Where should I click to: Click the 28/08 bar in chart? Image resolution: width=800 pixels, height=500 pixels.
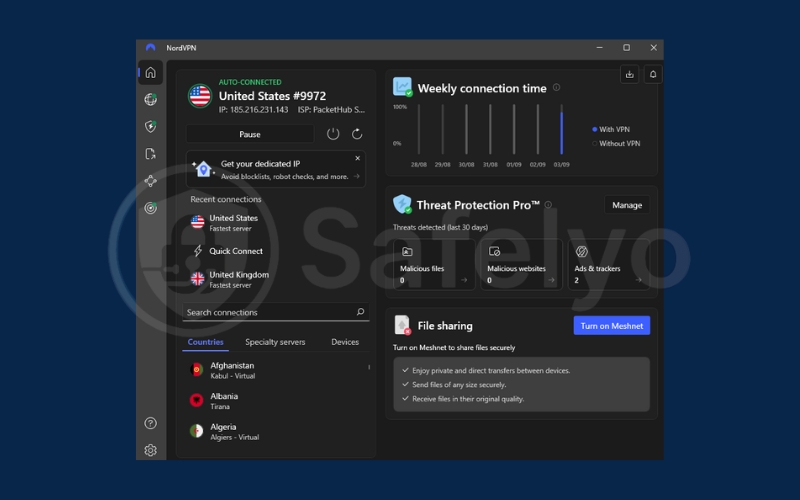click(419, 129)
